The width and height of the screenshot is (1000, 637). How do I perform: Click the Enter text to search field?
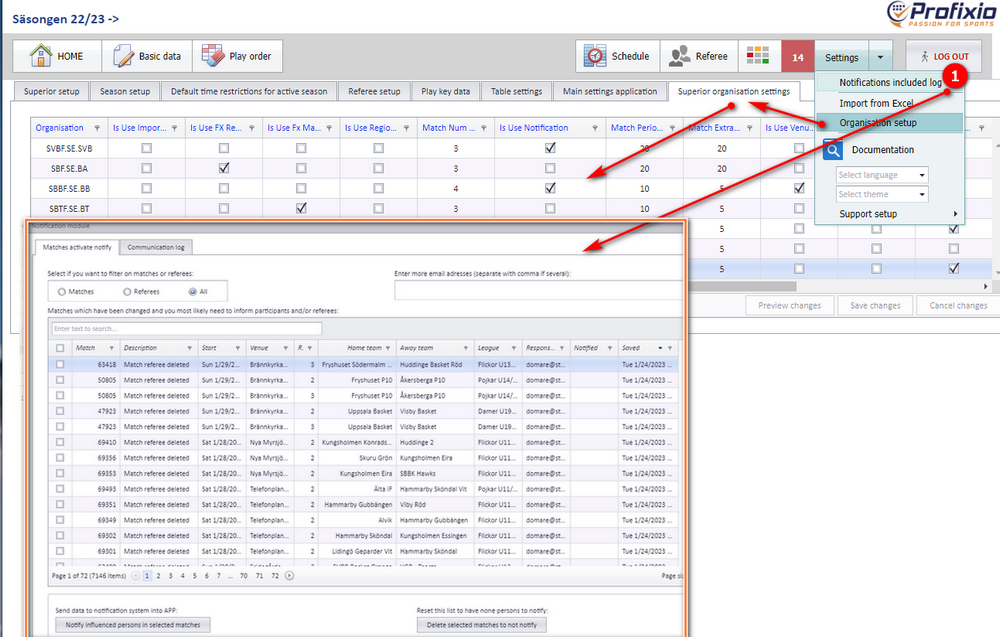click(x=187, y=329)
